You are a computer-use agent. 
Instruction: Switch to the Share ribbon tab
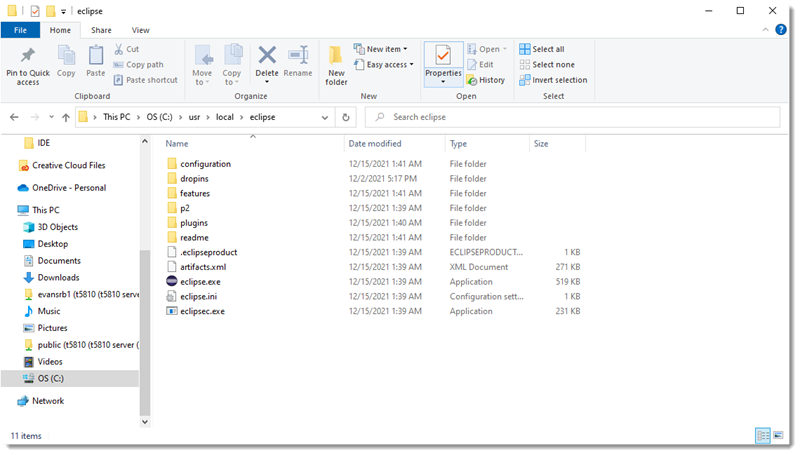[101, 30]
